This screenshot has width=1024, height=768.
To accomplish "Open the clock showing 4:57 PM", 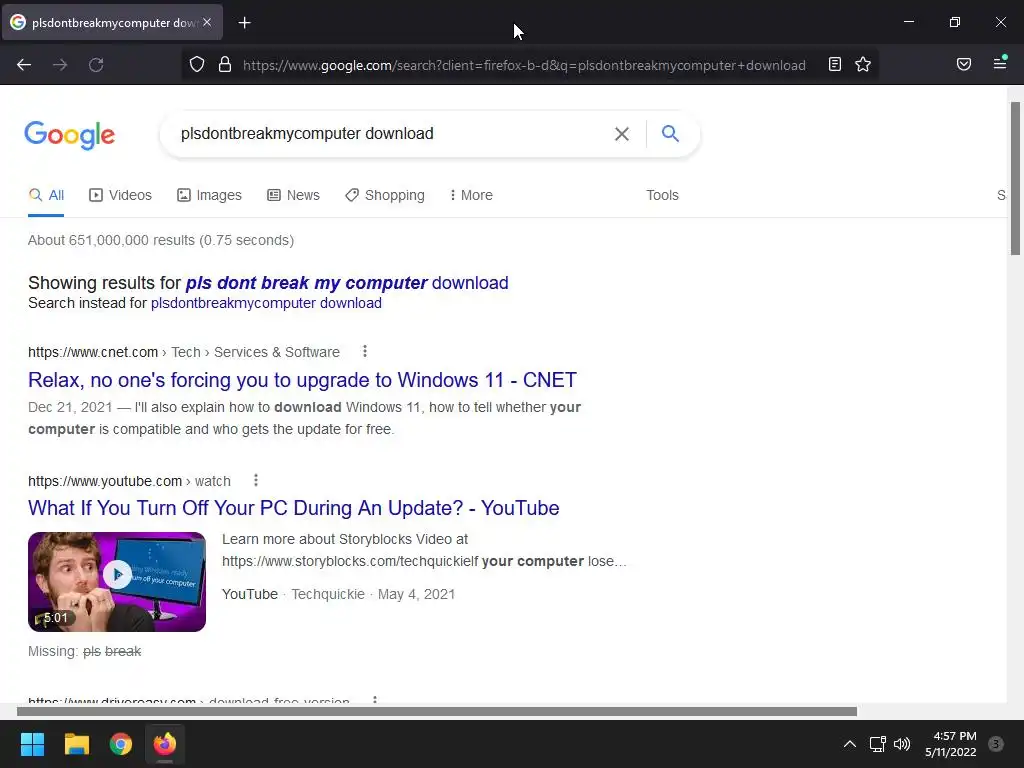I will pos(951,744).
